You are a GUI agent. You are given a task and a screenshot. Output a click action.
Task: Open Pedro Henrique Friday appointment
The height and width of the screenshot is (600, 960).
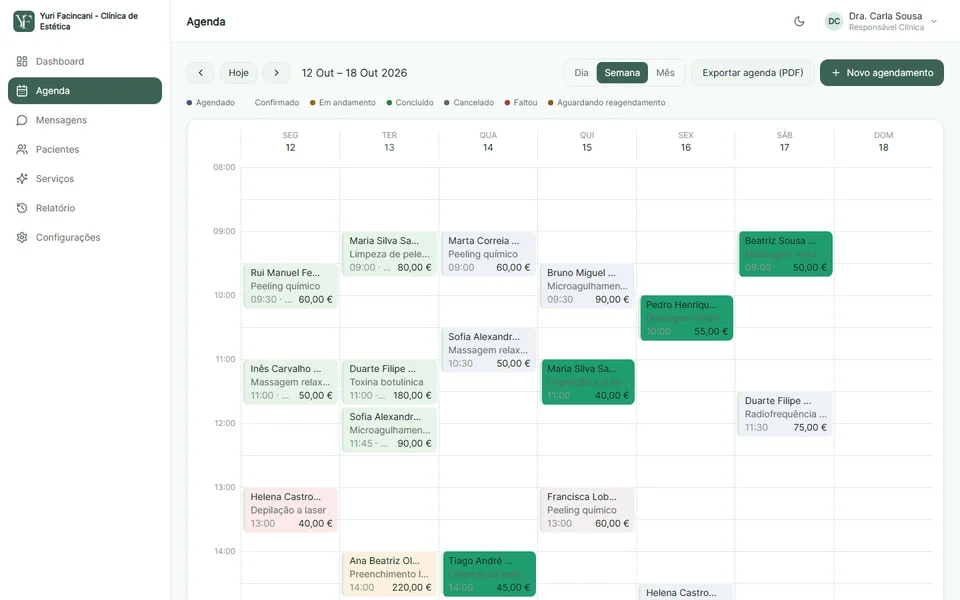686,318
